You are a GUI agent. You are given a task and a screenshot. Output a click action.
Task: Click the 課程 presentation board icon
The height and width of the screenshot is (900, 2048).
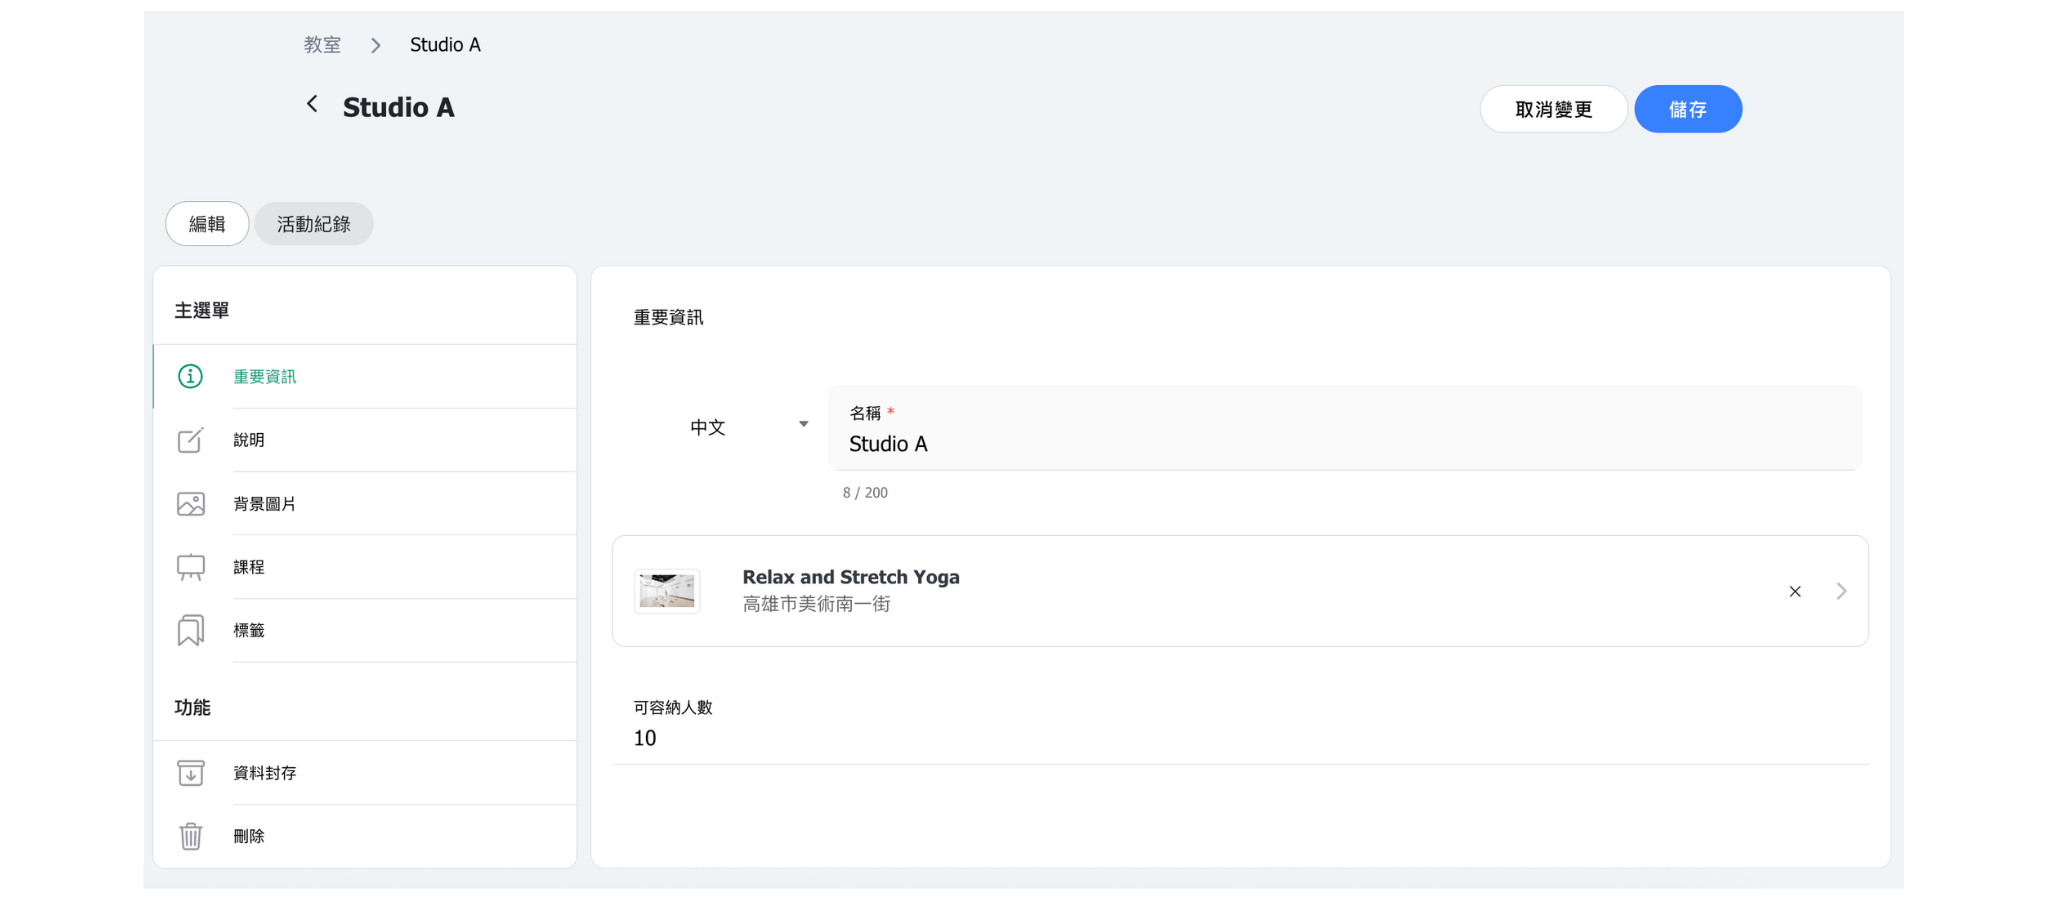(x=190, y=567)
